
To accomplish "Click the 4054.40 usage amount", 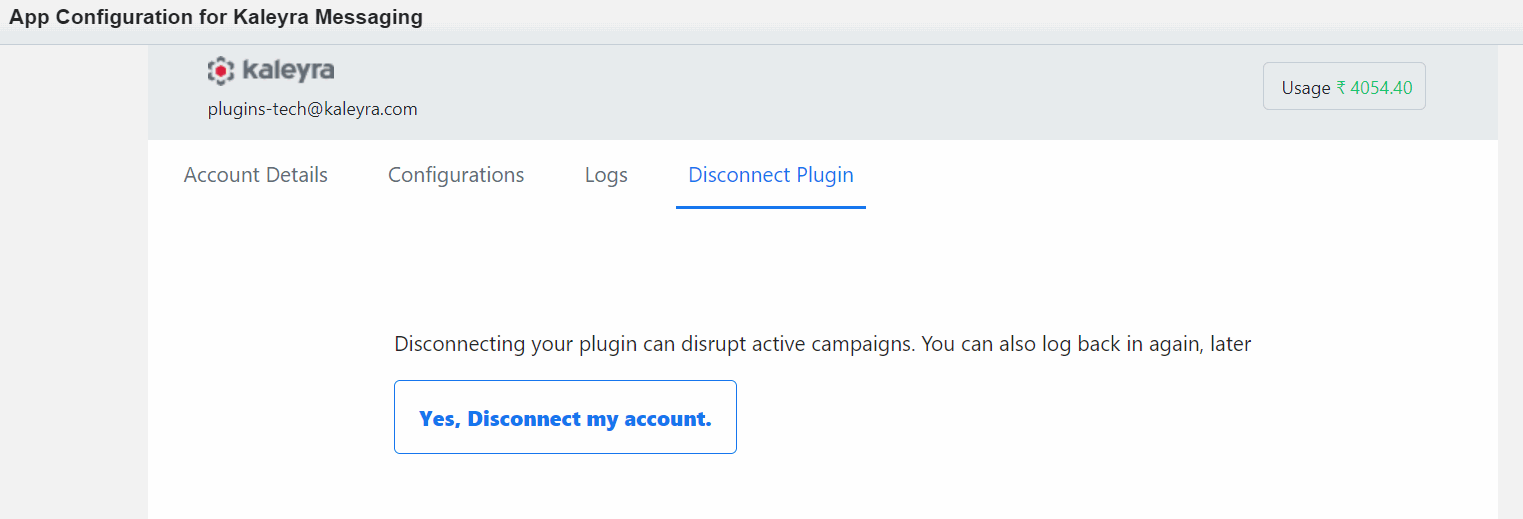I will pyautogui.click(x=1381, y=88).
